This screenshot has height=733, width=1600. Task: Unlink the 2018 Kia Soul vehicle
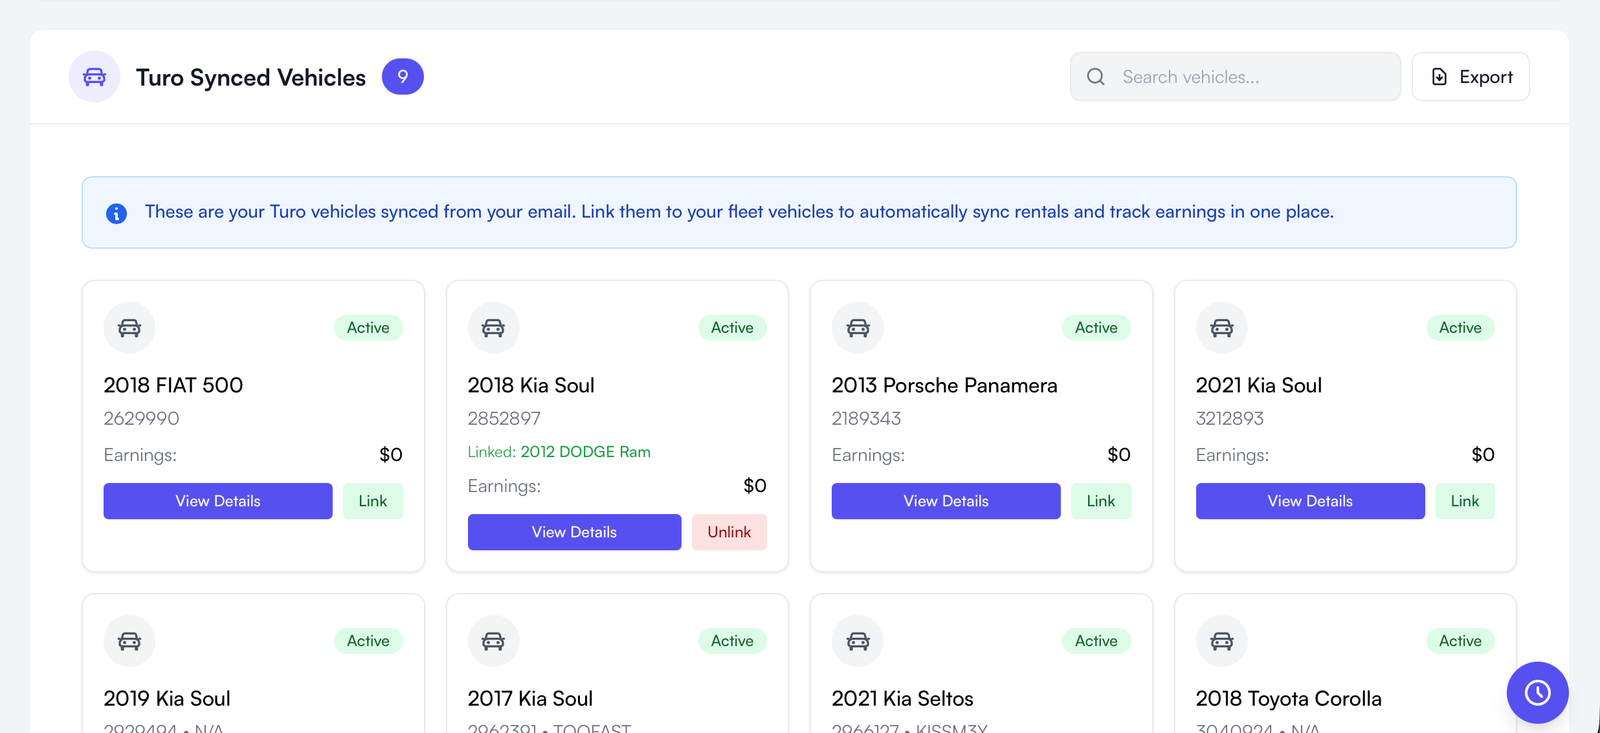click(729, 532)
